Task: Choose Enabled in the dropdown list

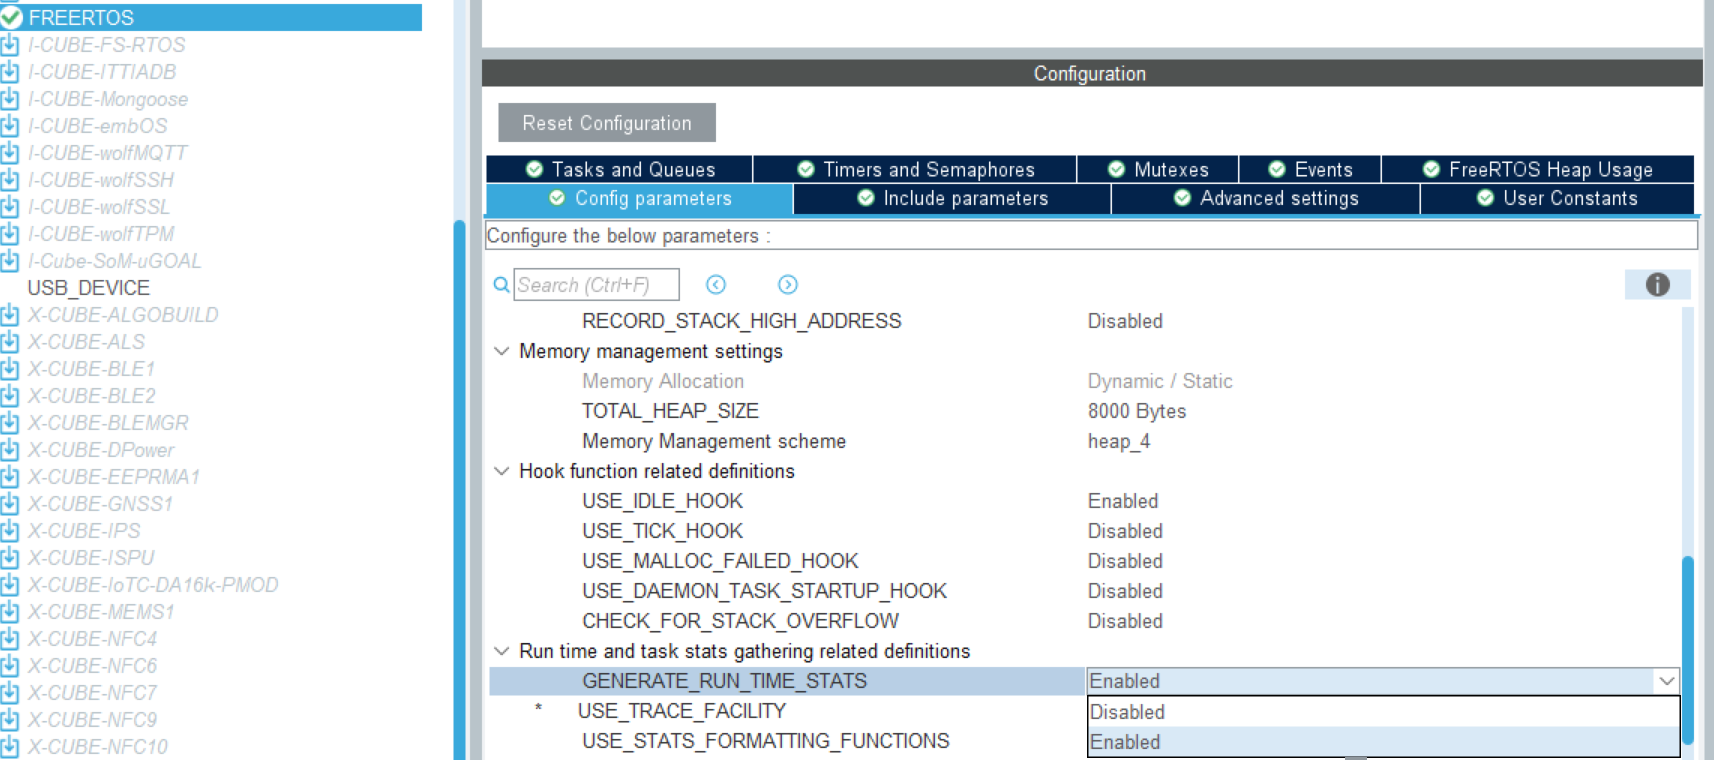Action: click(x=1383, y=742)
